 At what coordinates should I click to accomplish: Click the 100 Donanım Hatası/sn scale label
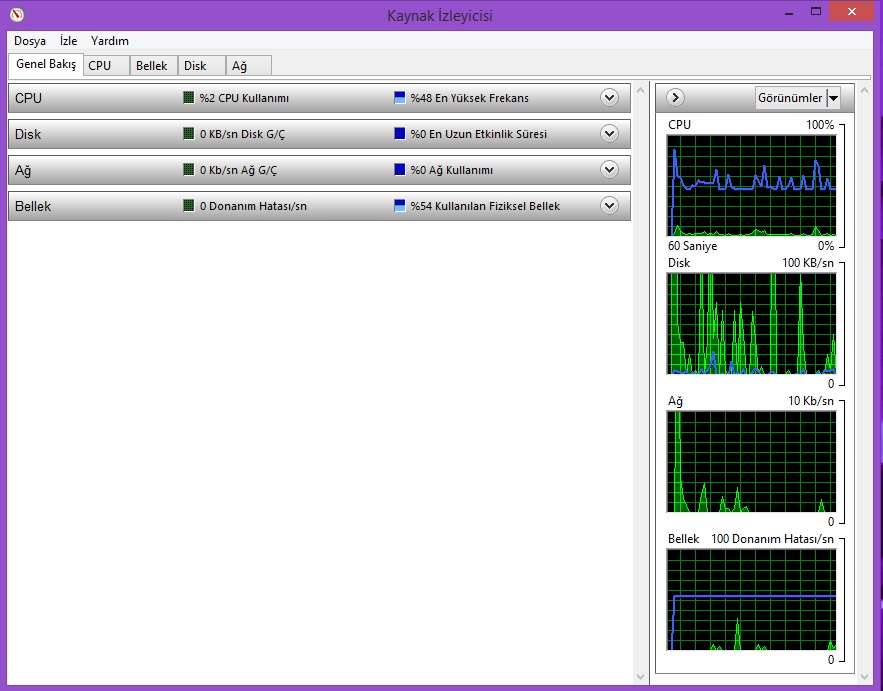tap(773, 539)
